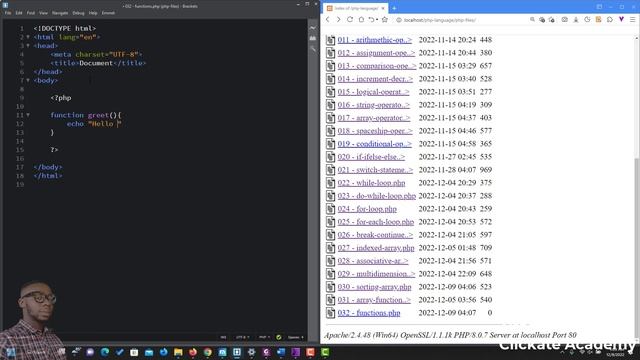The image size is (640, 360).
Task: Open Firefox from the taskbar
Action: click(x=193, y=352)
